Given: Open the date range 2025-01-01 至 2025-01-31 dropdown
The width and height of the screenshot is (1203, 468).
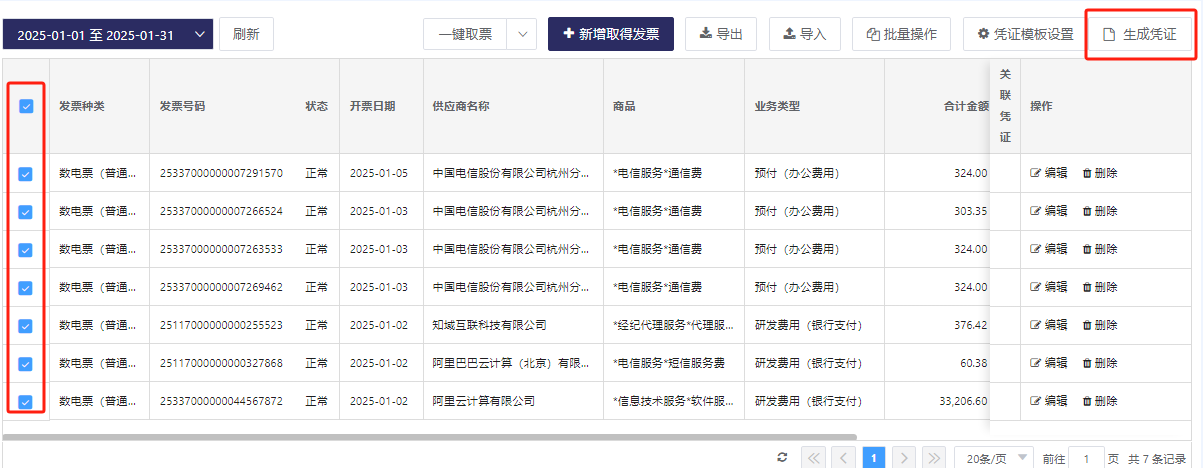Looking at the screenshot, I should [x=108, y=34].
